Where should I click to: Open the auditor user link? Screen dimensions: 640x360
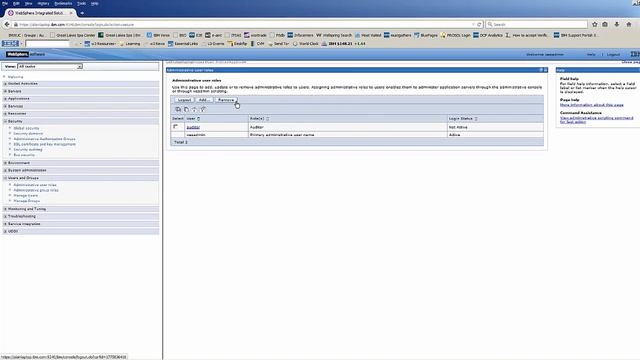[193, 127]
